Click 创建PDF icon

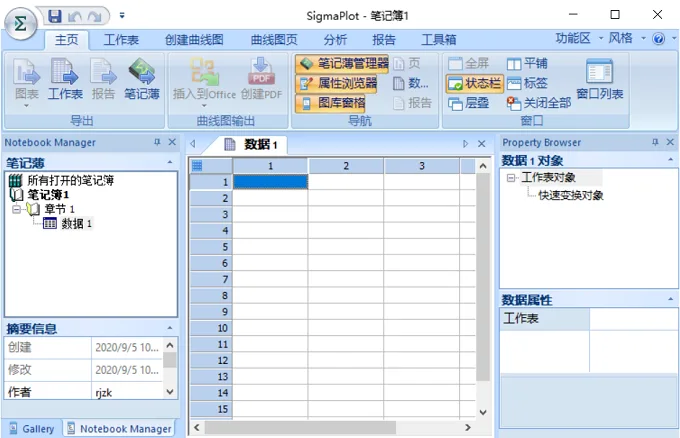coord(261,79)
